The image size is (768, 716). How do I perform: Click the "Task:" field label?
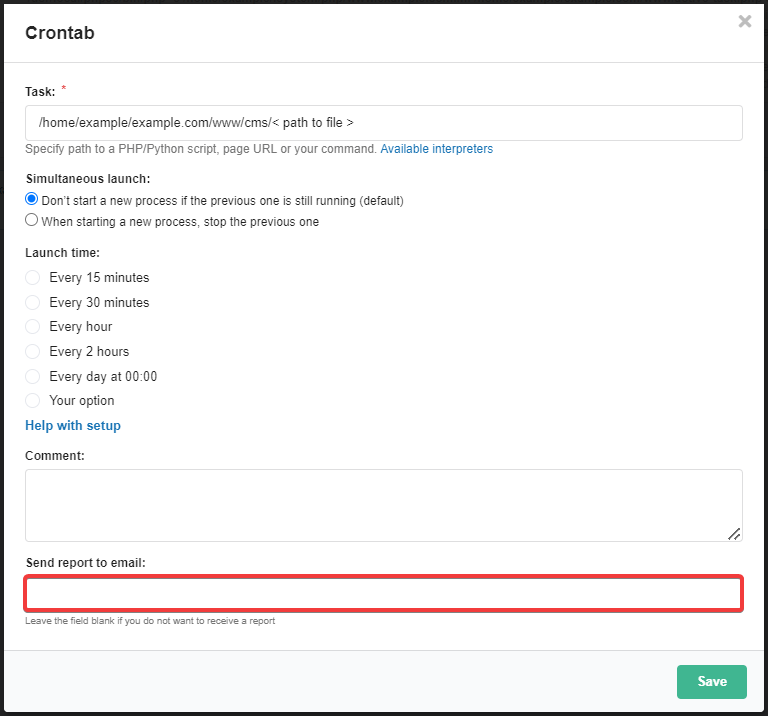point(40,91)
